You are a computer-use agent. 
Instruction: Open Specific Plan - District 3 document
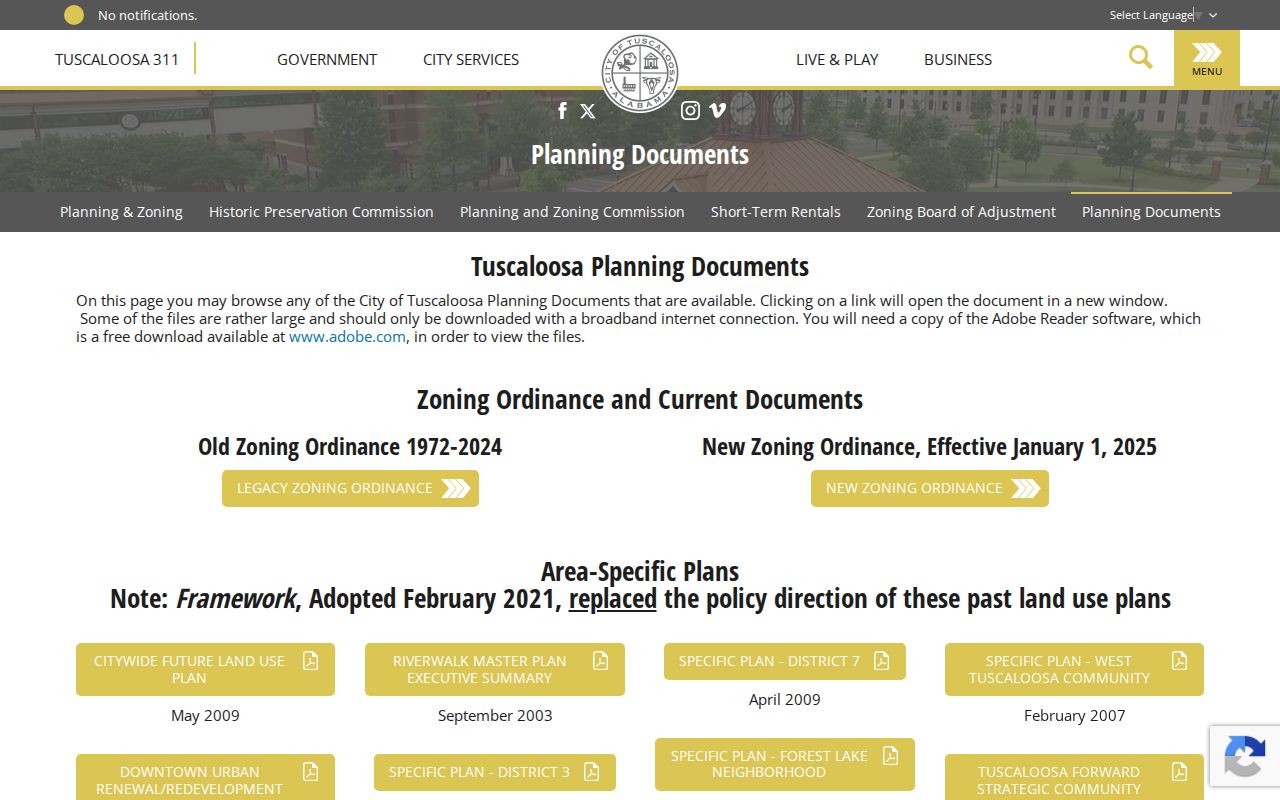tap(495, 772)
